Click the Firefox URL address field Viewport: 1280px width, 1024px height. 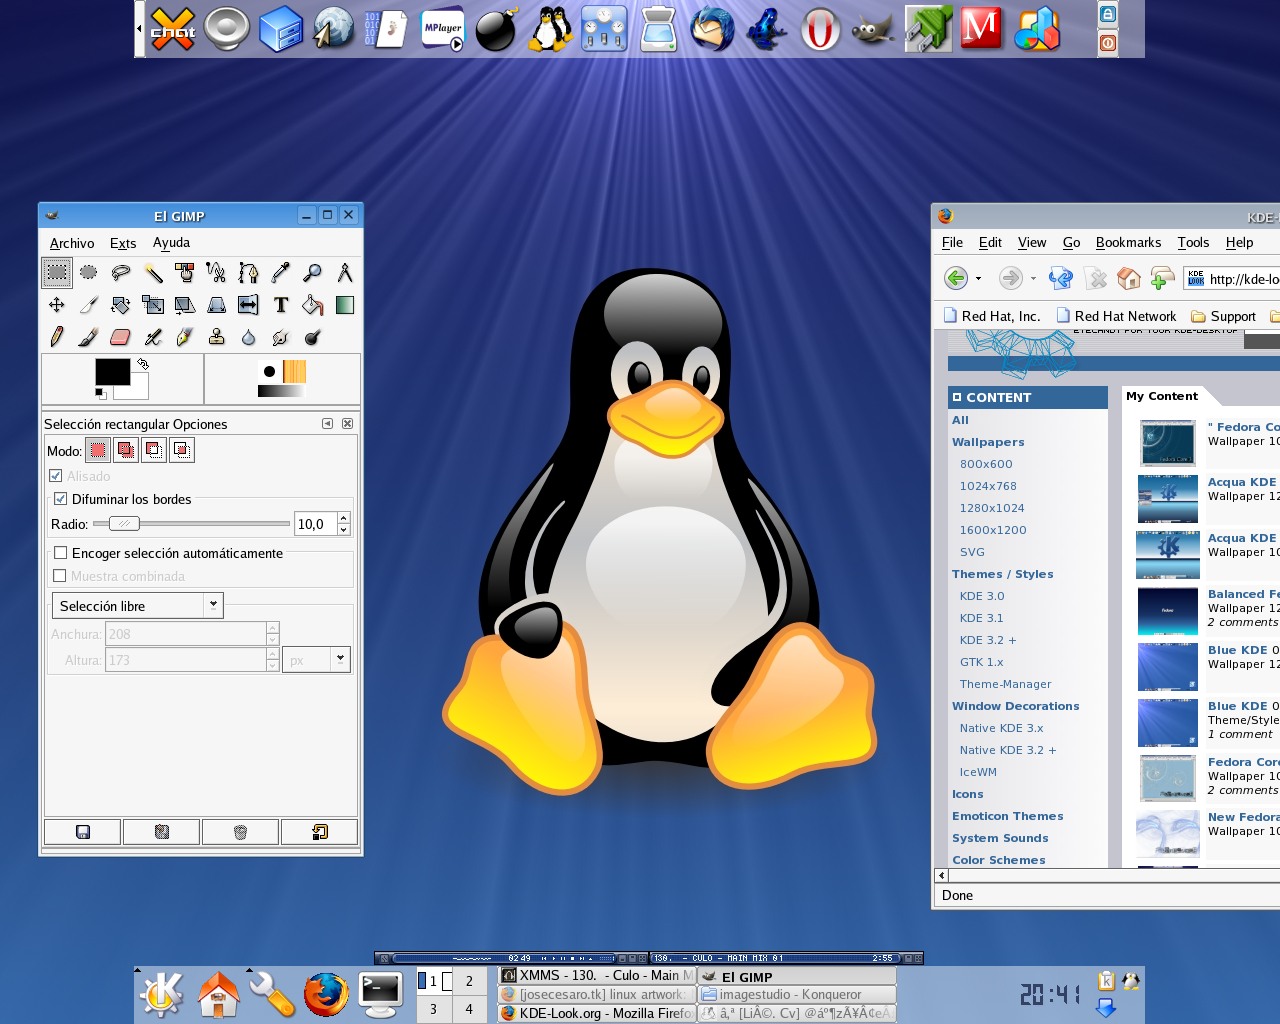point(1232,279)
